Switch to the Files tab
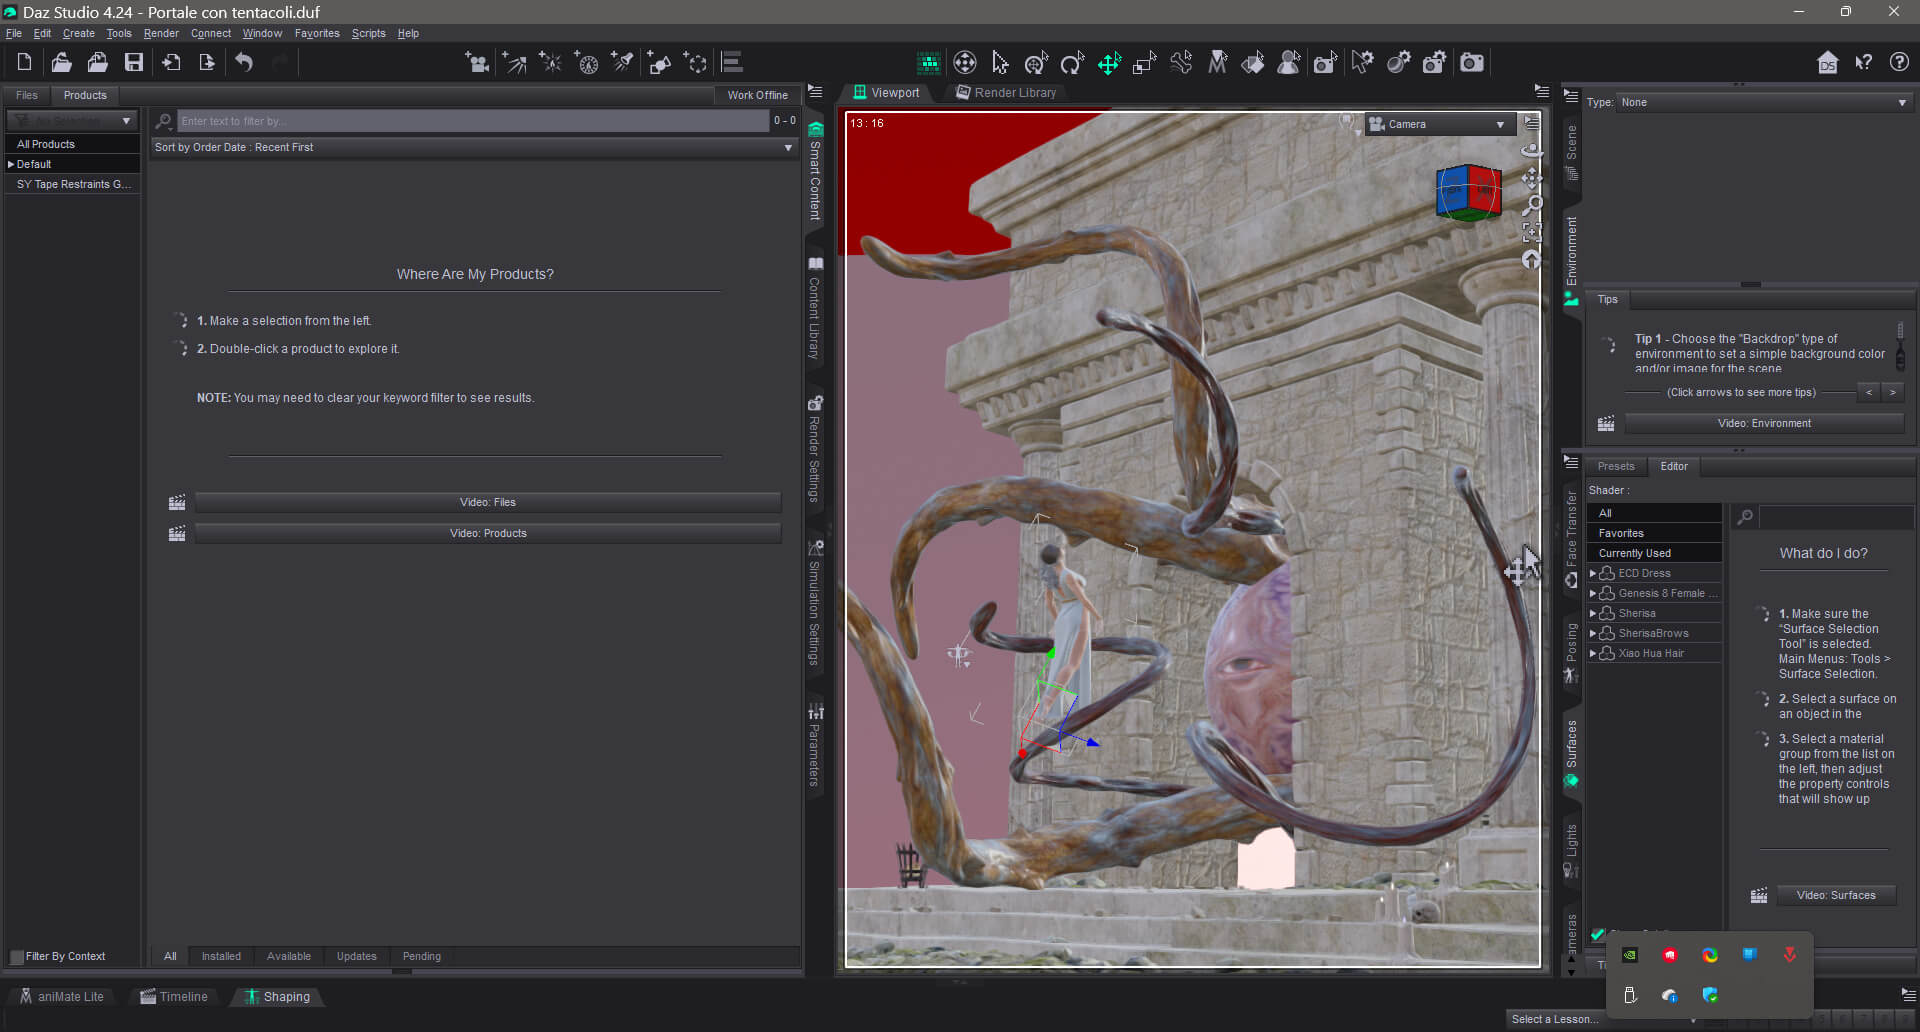The width and height of the screenshot is (1920, 1032). 27,95
